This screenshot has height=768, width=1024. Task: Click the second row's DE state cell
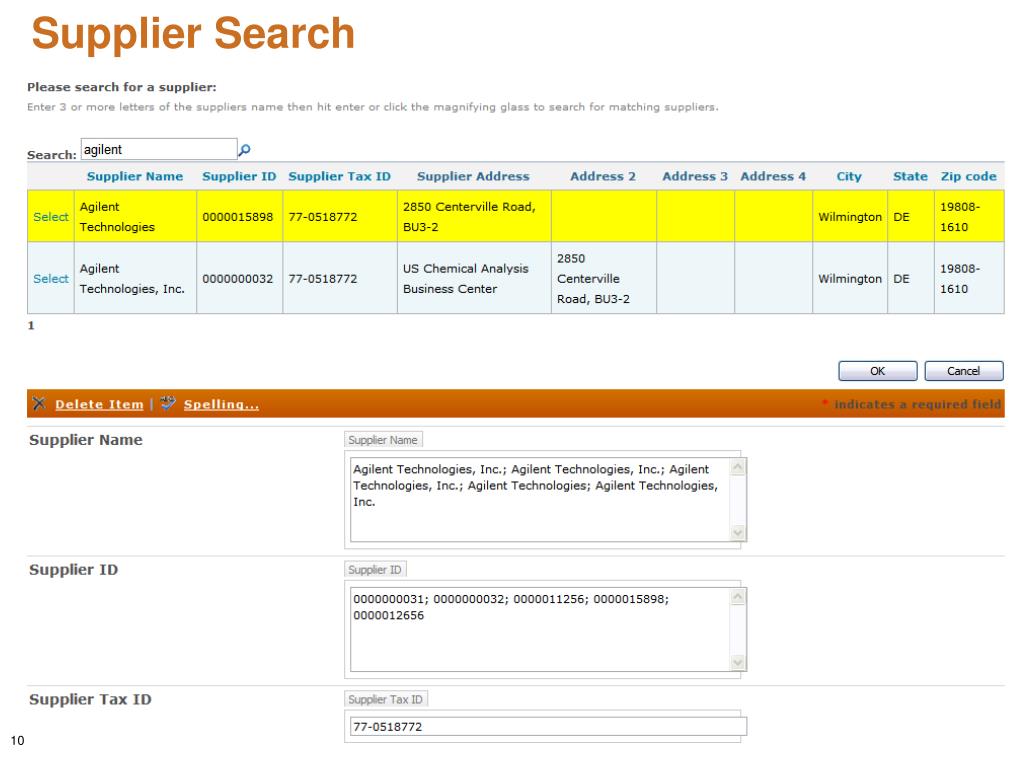coord(910,279)
